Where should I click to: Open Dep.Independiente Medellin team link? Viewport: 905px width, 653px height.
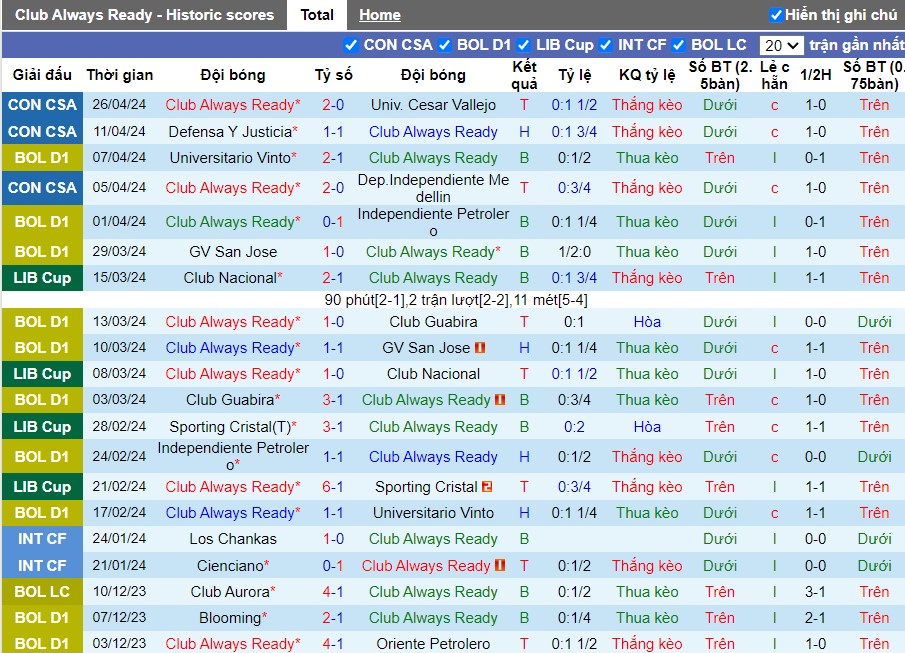(433, 188)
